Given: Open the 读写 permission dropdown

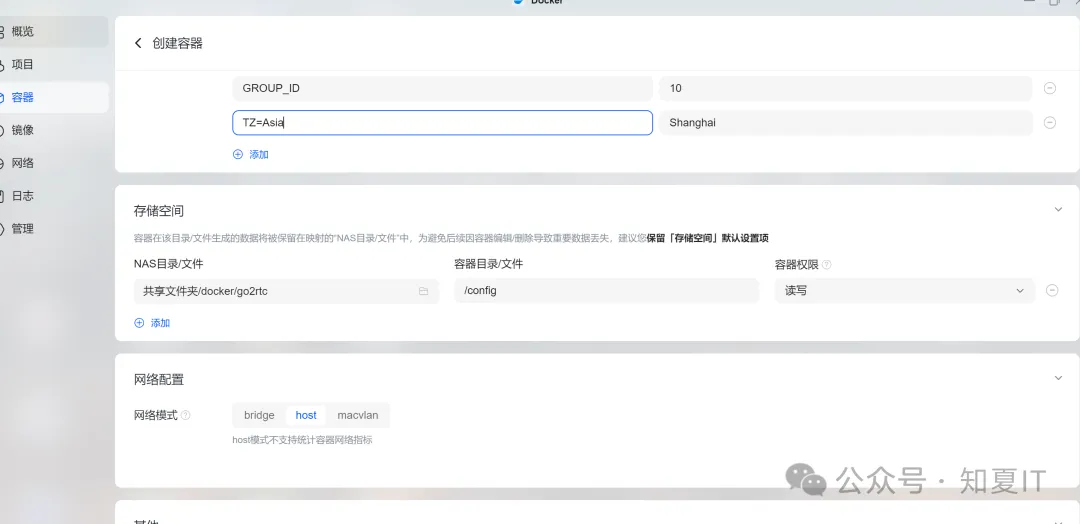Looking at the screenshot, I should [904, 291].
